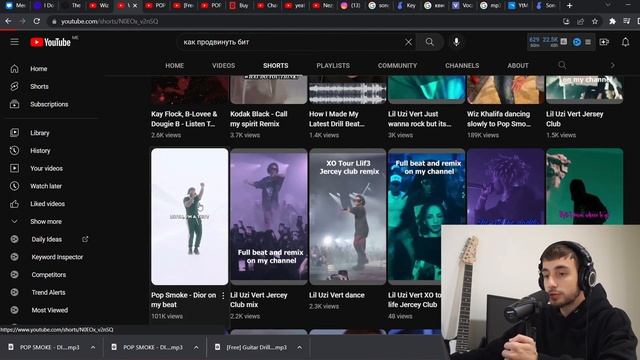640x360 pixels.
Task: Click the tabs scroll-right chevron
Action: click(612, 65)
